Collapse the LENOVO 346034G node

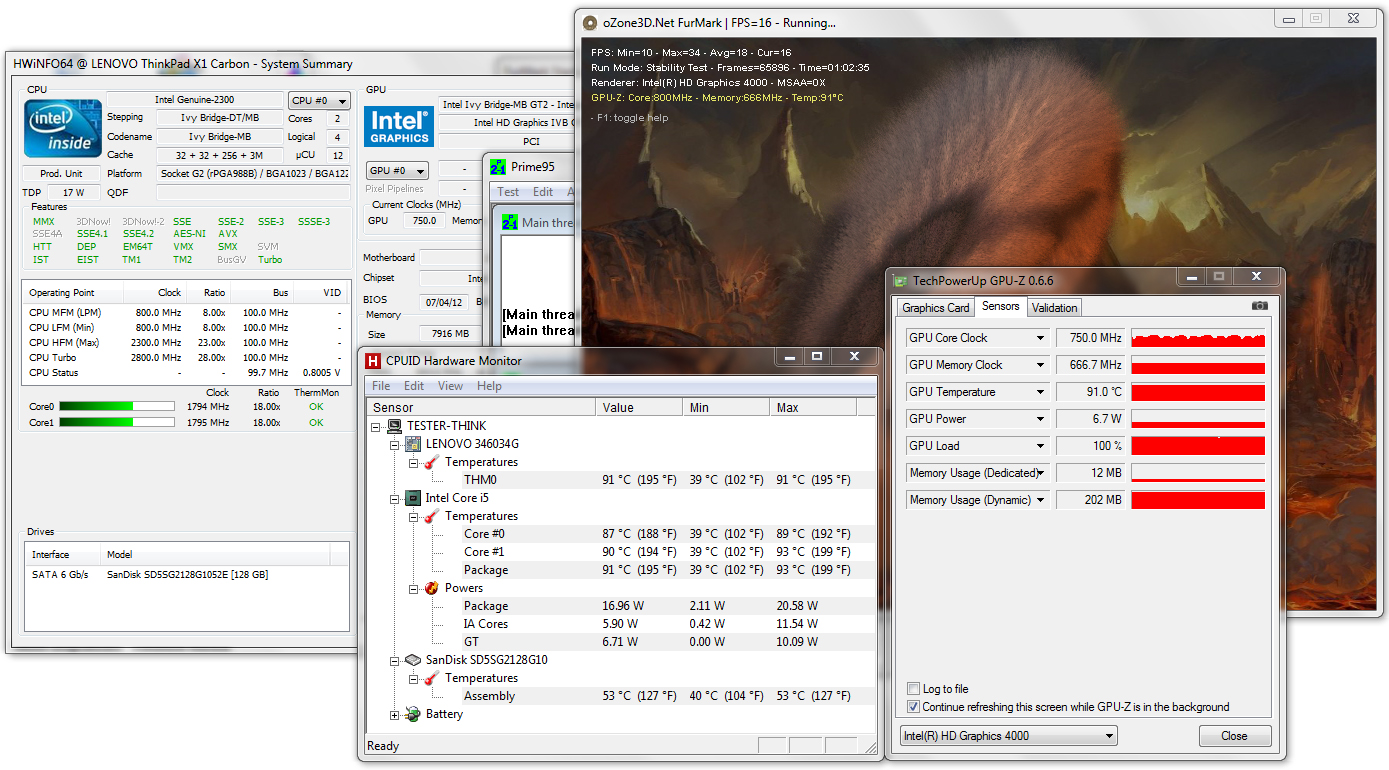395,444
